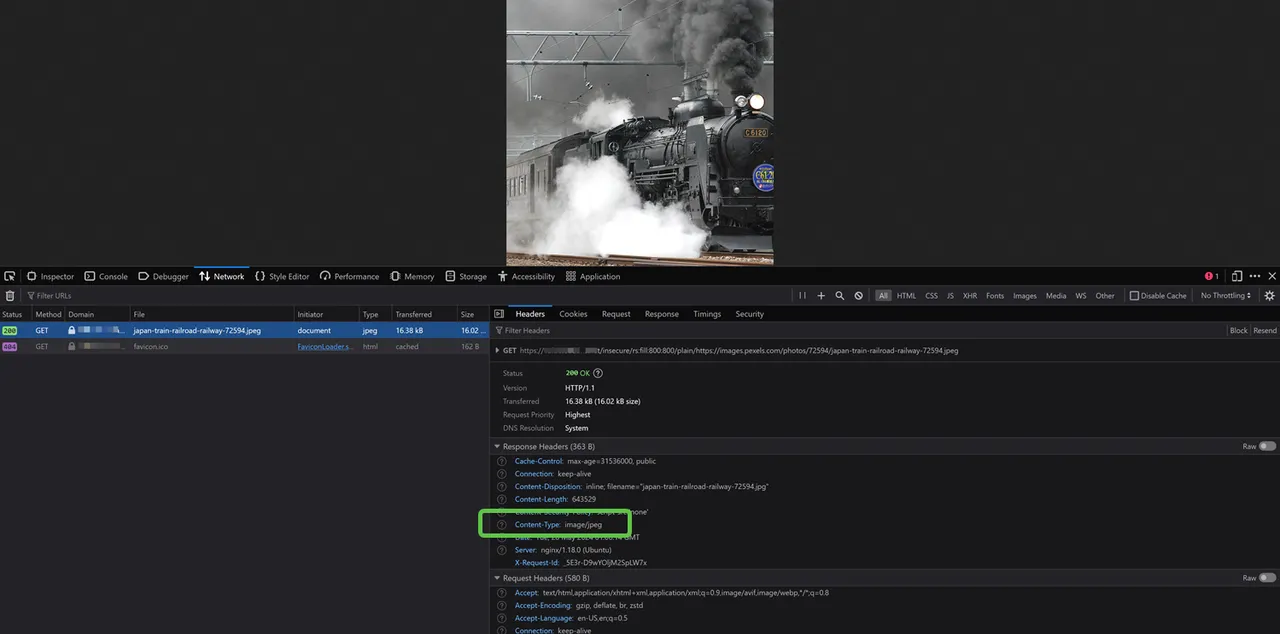The width and height of the screenshot is (1280, 634).
Task: Click help icon beside Content-Length header
Action: tap(502, 499)
